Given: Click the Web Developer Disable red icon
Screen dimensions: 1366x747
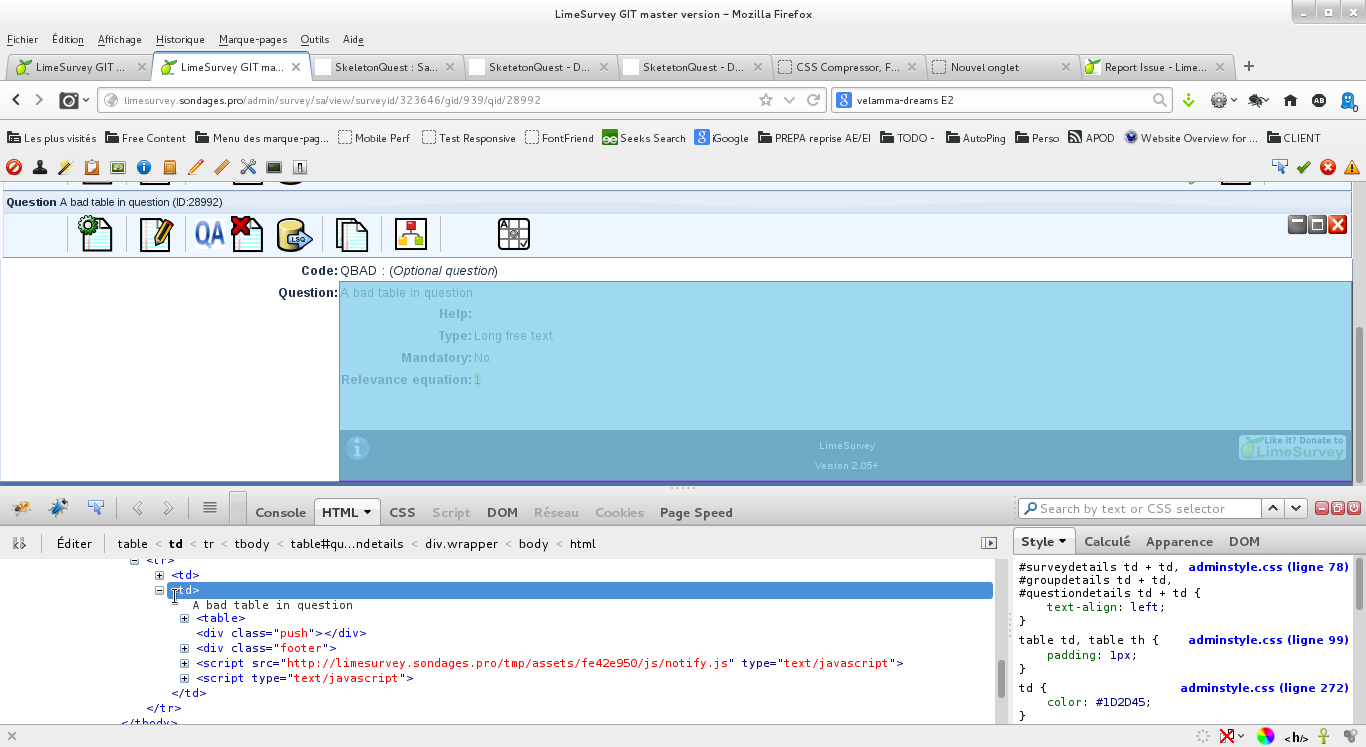Looking at the screenshot, I should [14, 167].
